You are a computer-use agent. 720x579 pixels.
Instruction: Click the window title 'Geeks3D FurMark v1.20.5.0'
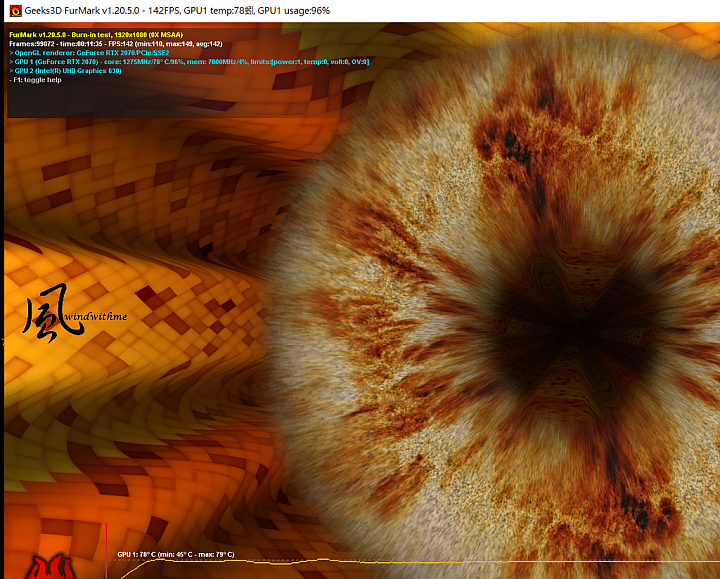(x=82, y=11)
